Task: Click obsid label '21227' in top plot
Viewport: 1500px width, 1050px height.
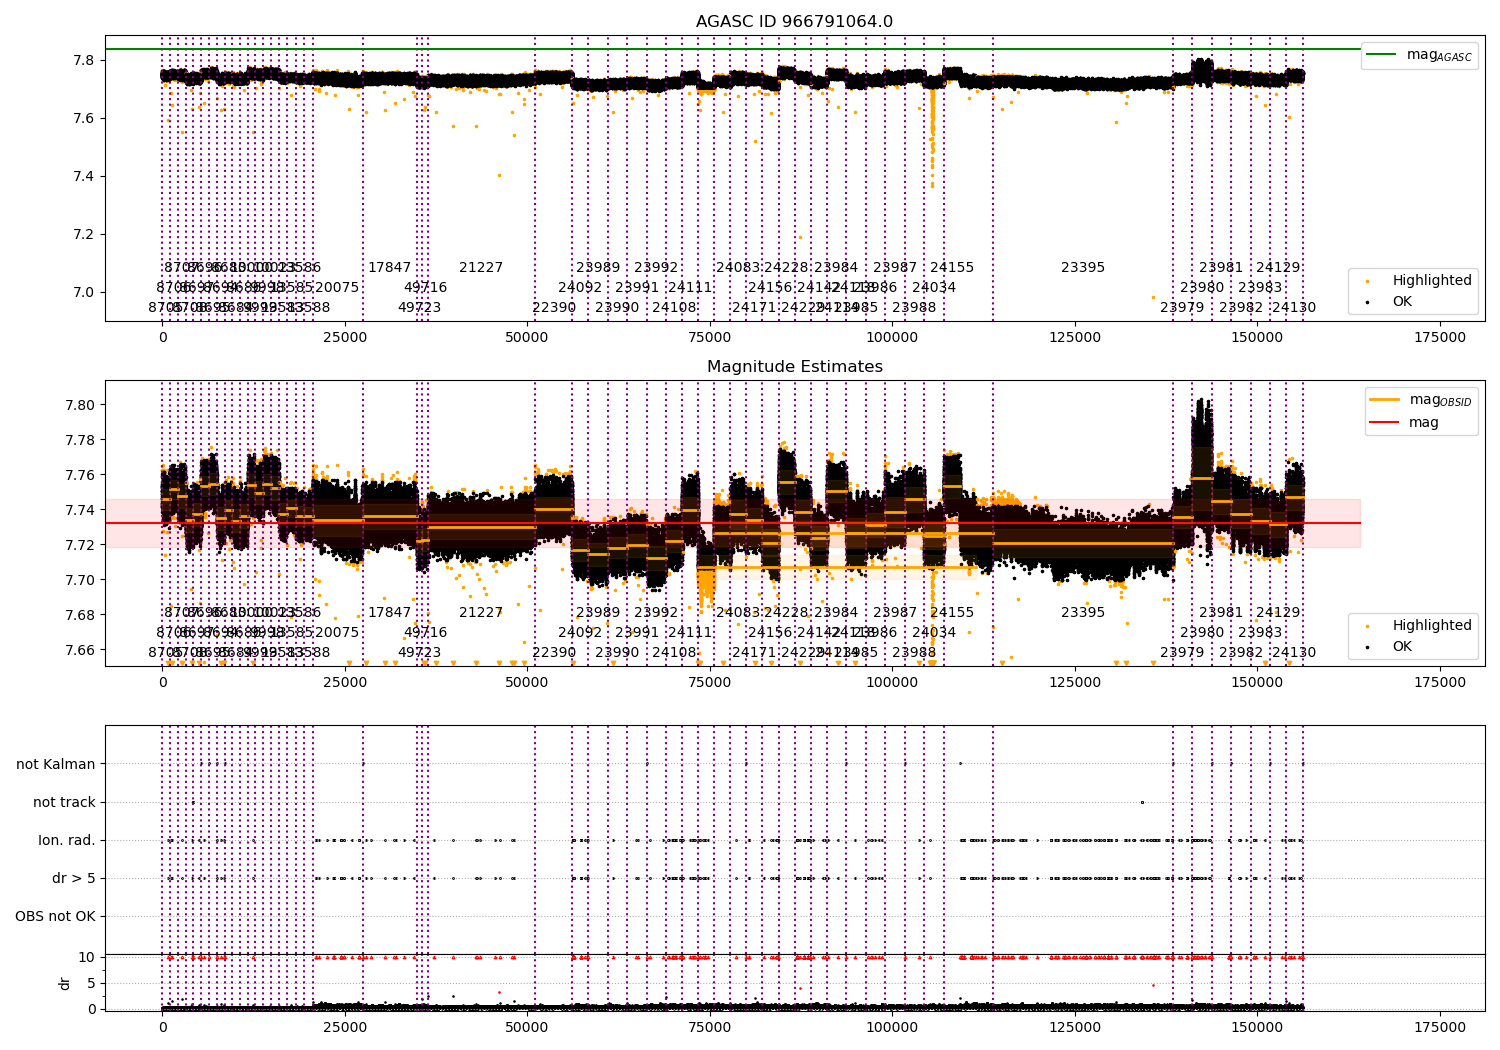Action: pos(481,267)
